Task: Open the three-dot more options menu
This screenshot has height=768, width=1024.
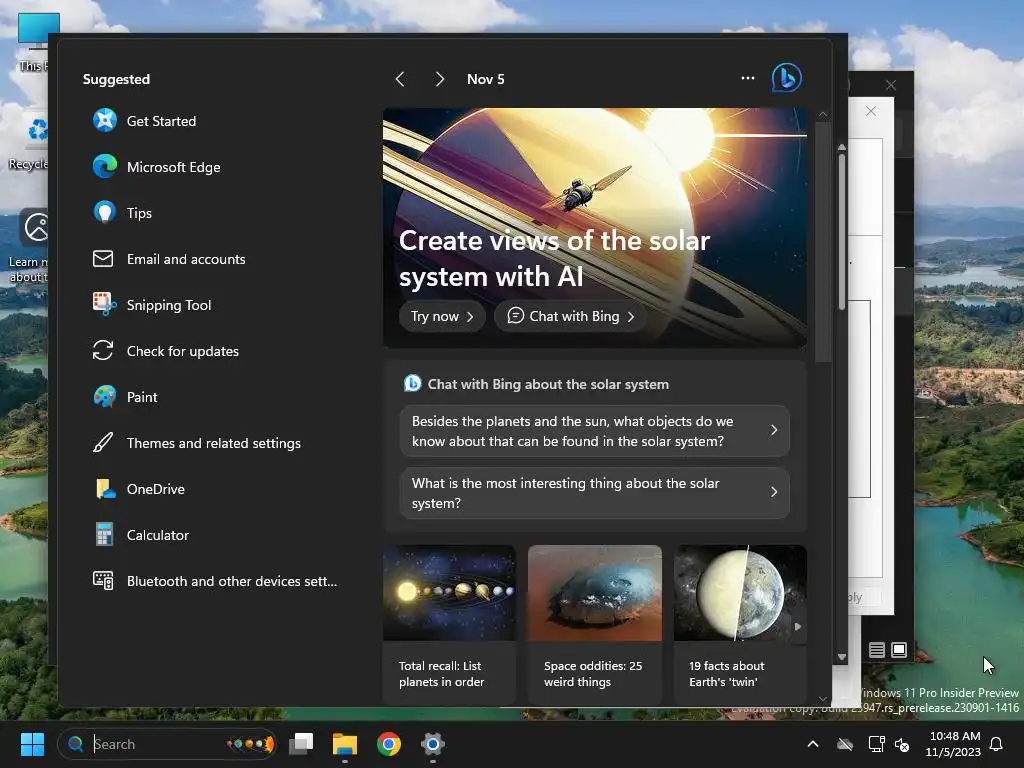Action: (x=748, y=78)
